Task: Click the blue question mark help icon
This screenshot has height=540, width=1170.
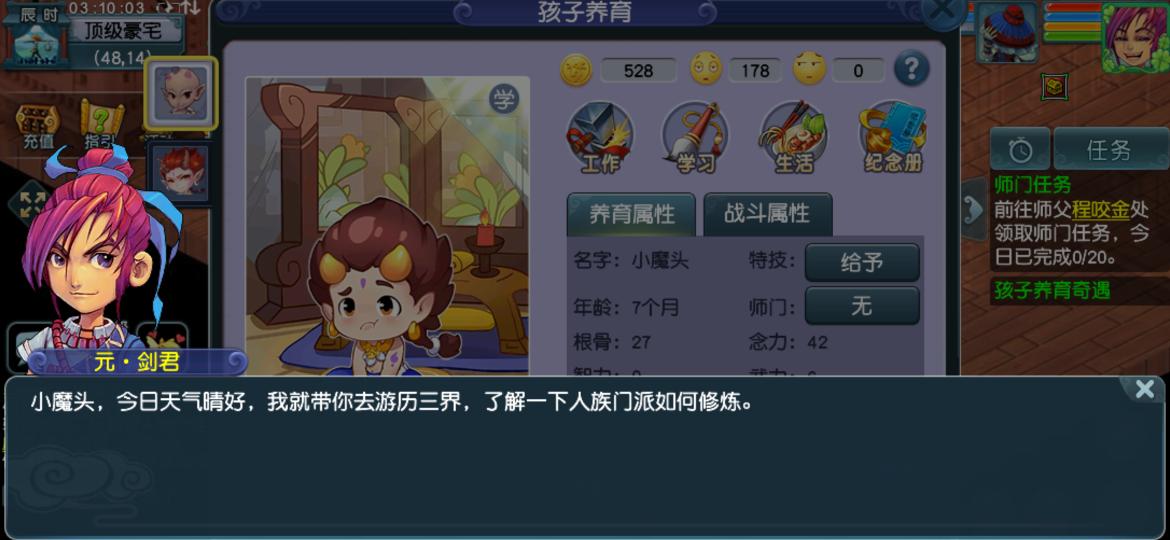Action: 911,70
